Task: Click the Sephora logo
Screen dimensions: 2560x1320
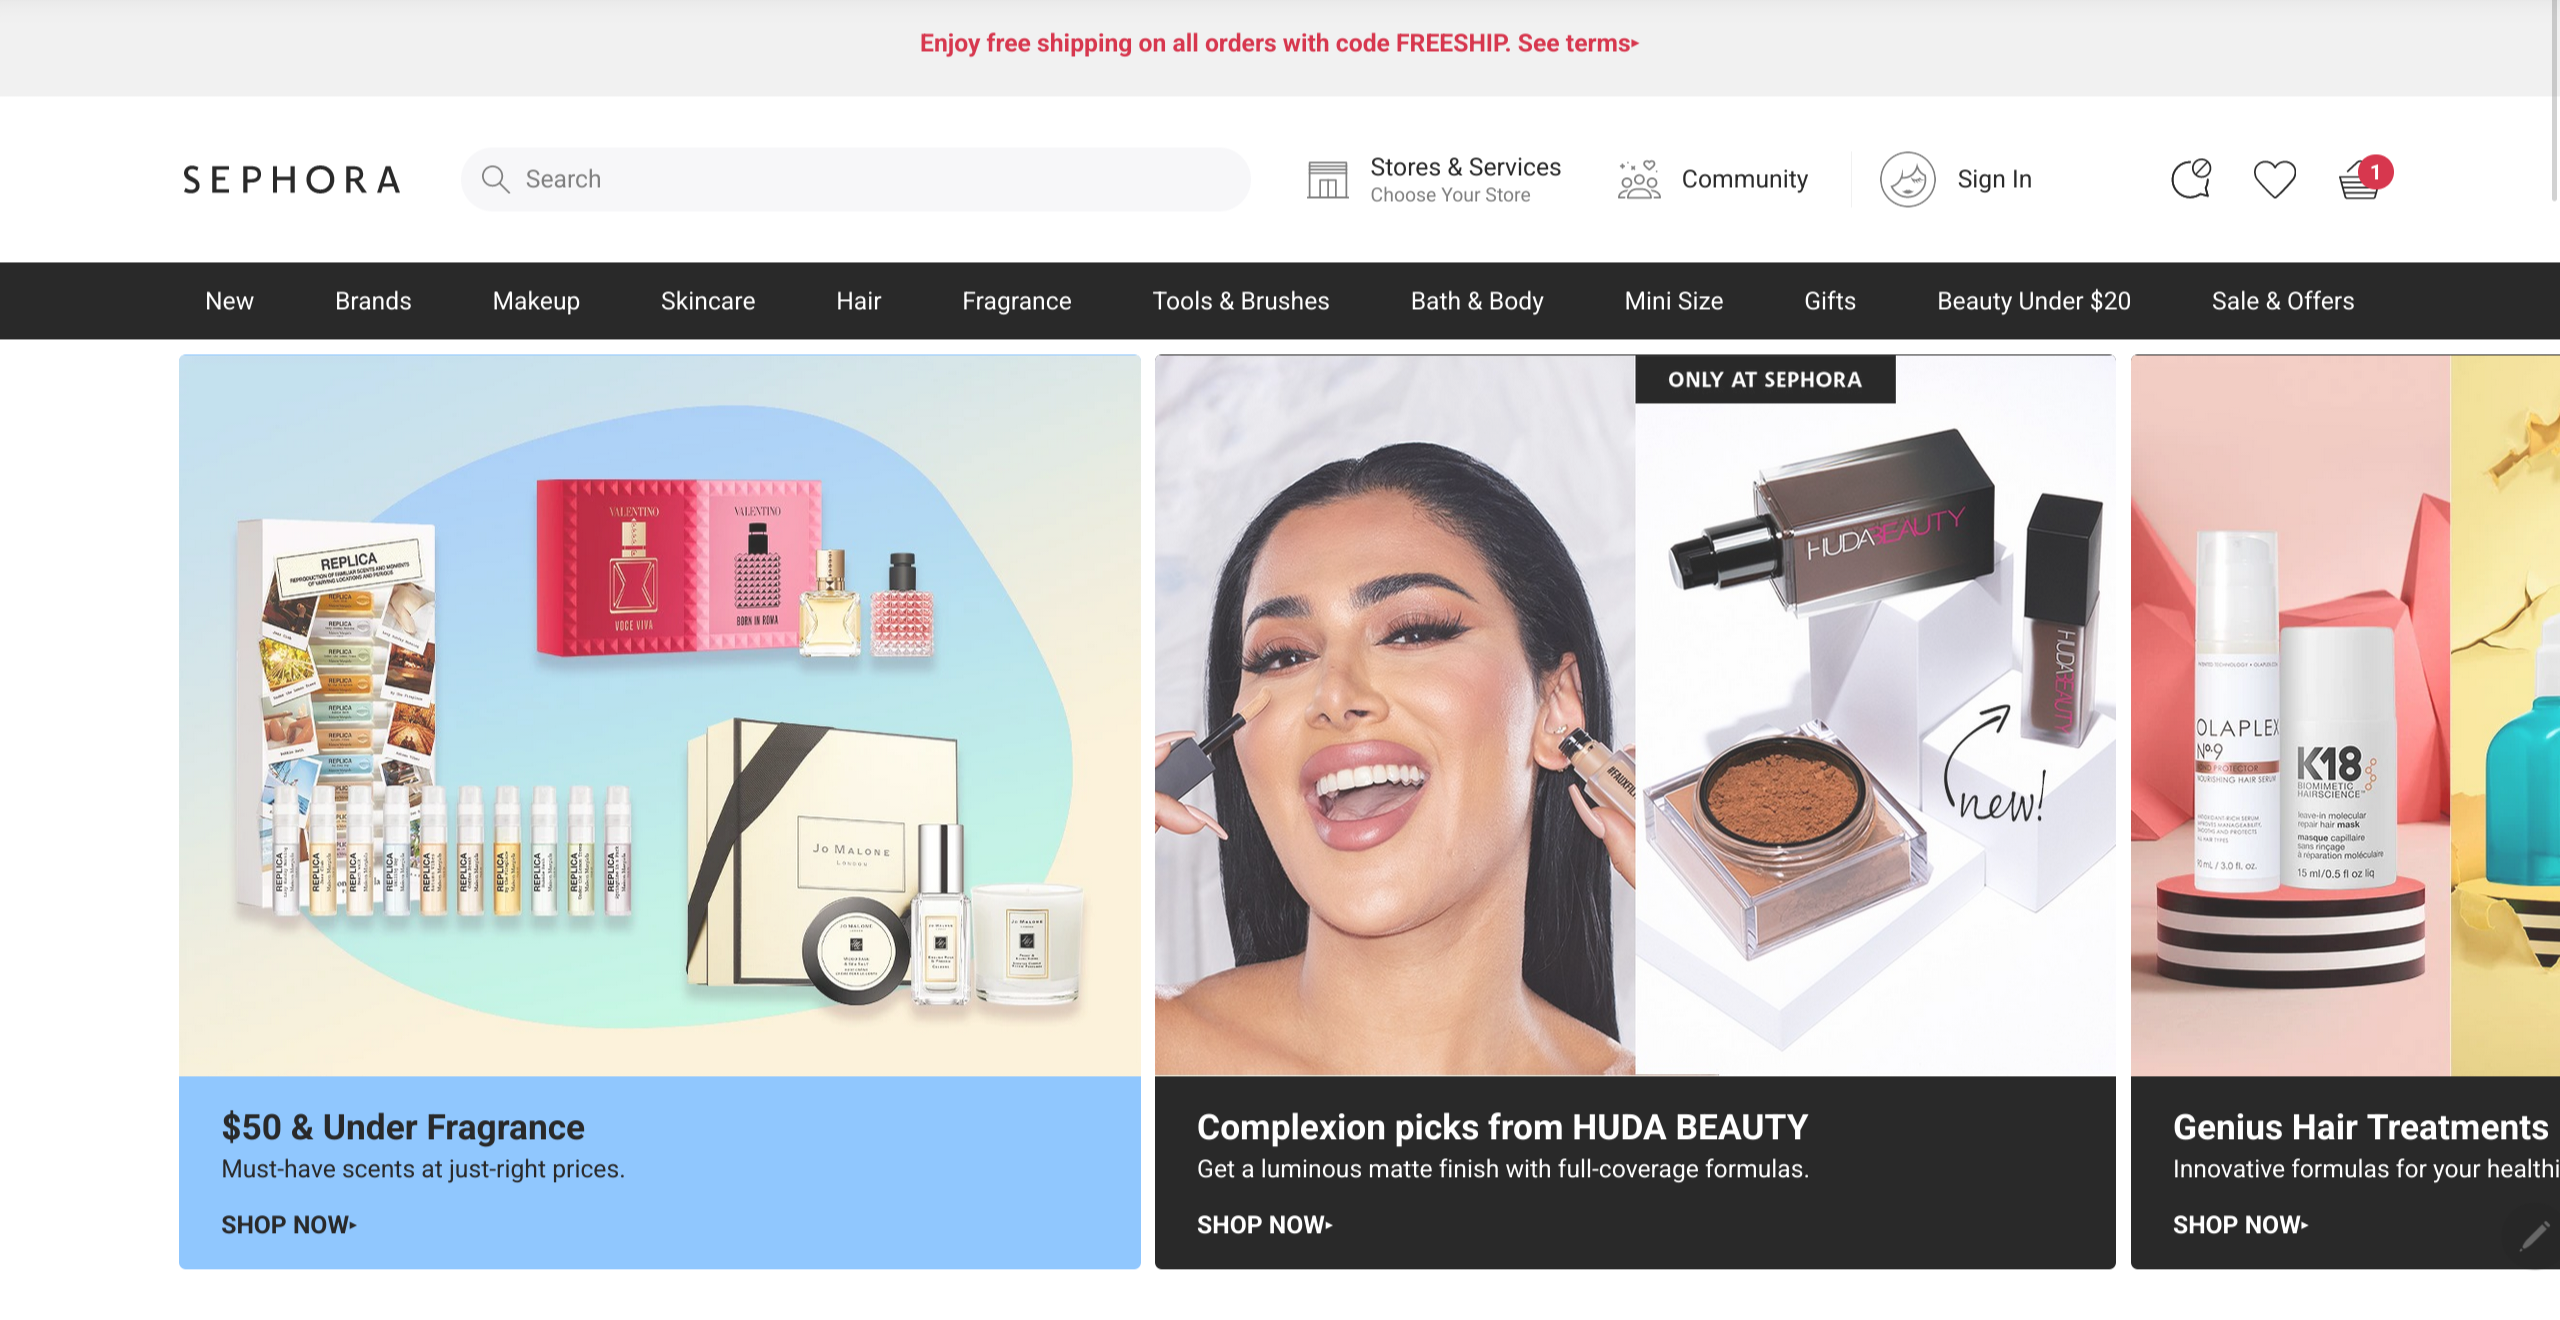Action: [x=291, y=180]
